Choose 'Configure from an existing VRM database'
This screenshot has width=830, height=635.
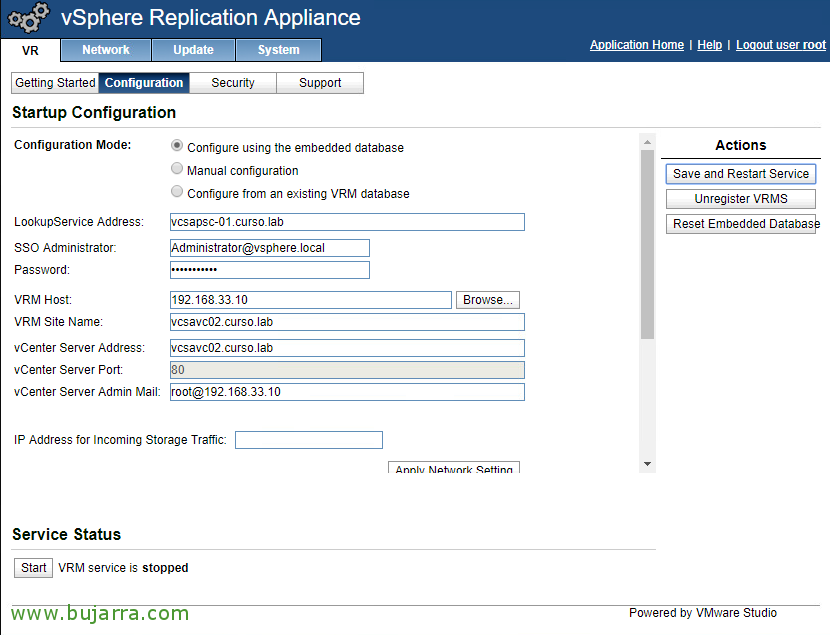(177, 192)
